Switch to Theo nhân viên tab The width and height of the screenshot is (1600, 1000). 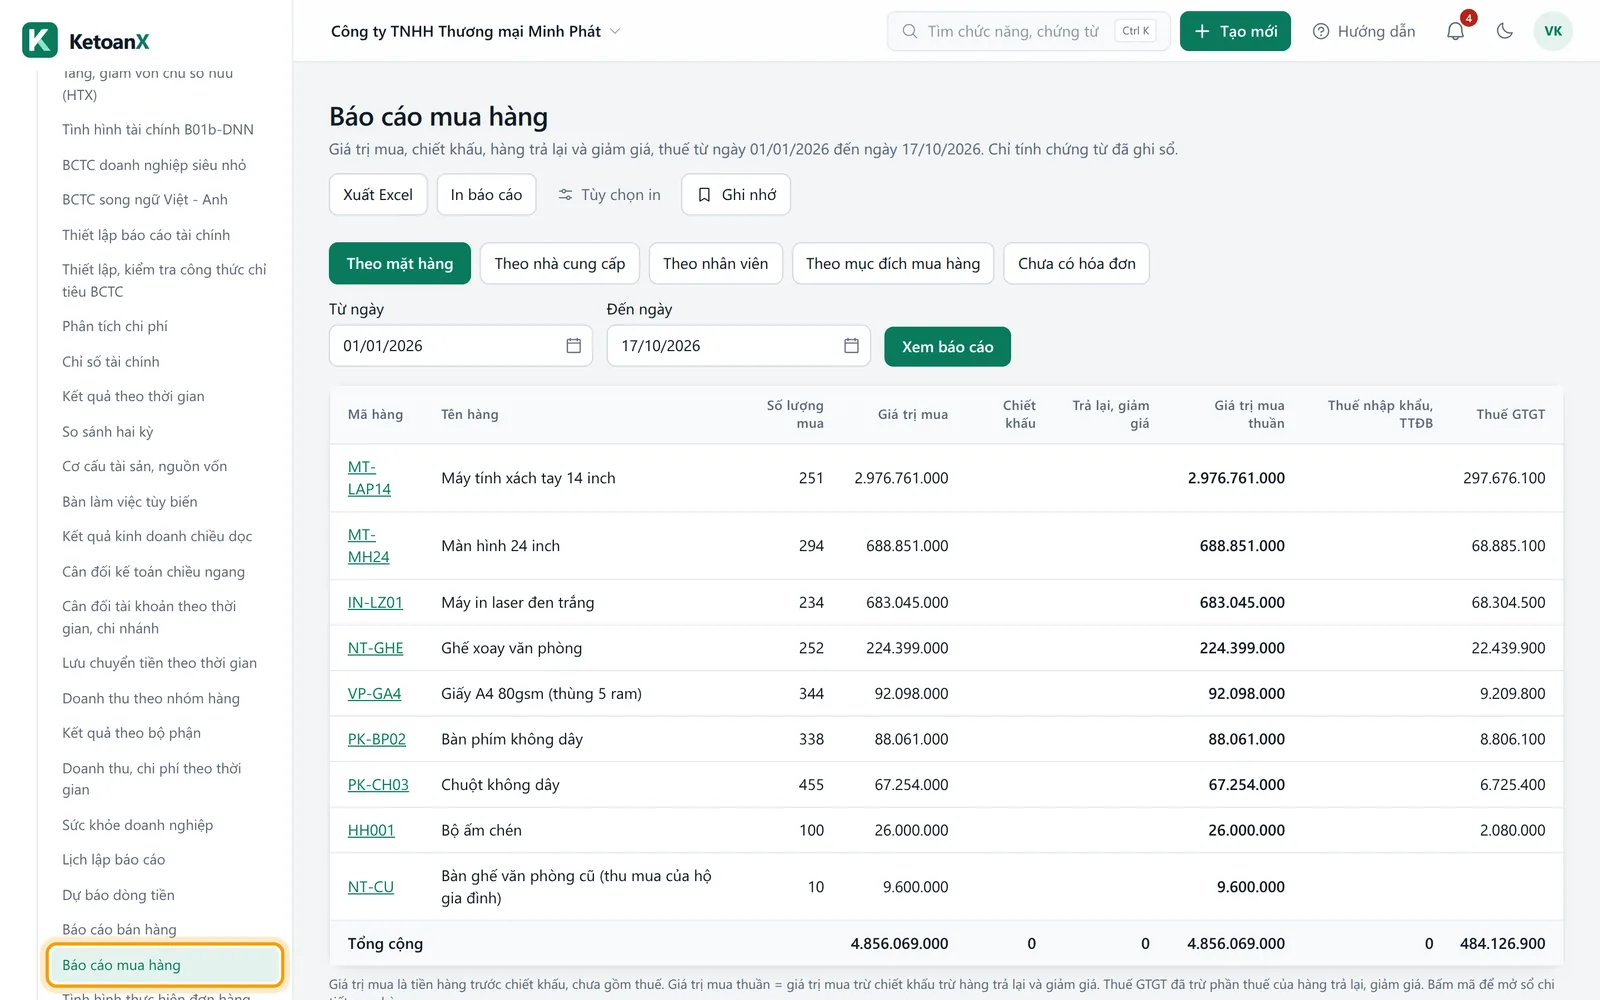point(716,263)
